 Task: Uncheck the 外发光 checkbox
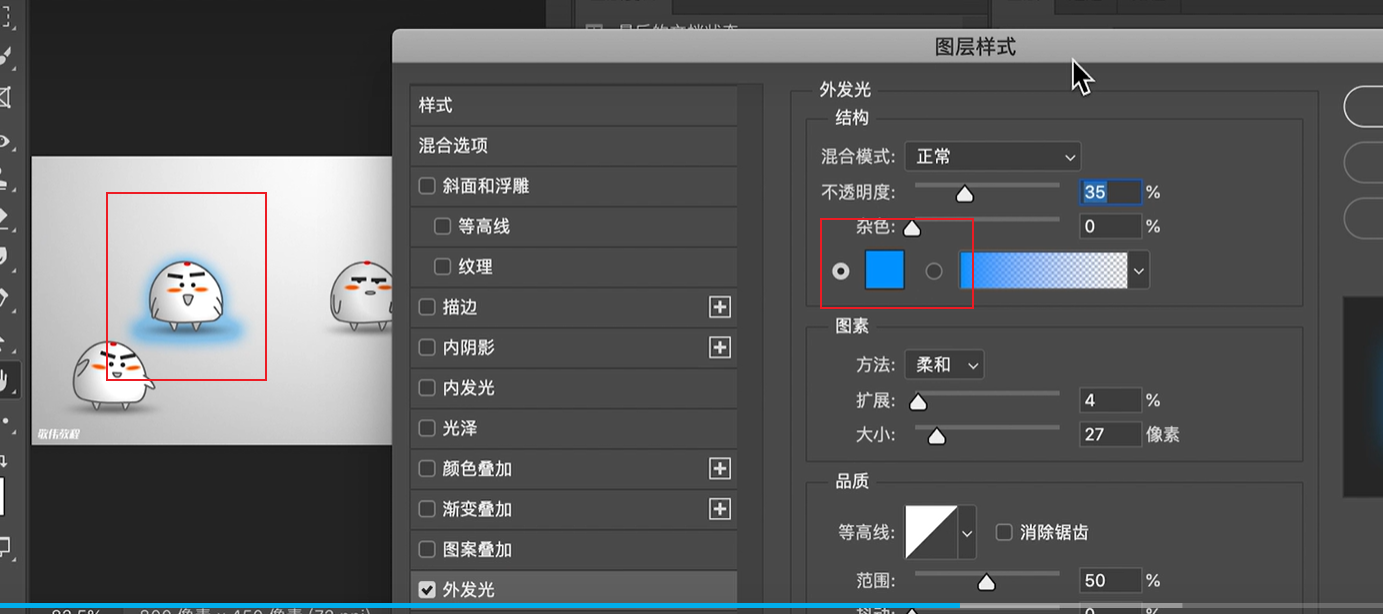[x=427, y=589]
